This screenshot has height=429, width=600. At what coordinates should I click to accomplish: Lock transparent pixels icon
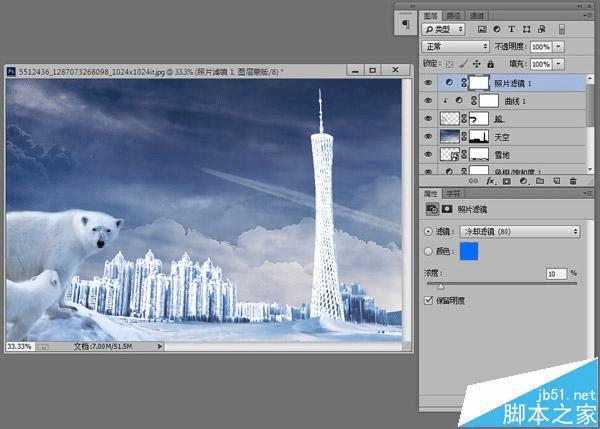(450, 64)
